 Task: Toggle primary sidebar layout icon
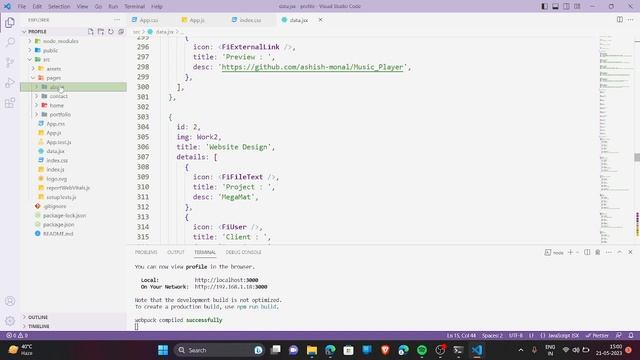pyautogui.click(x=544, y=6)
